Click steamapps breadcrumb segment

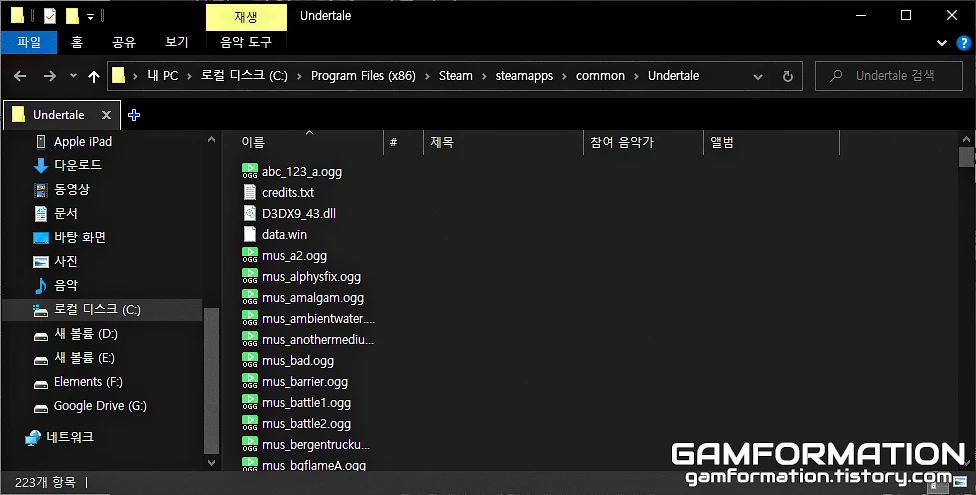coord(524,76)
